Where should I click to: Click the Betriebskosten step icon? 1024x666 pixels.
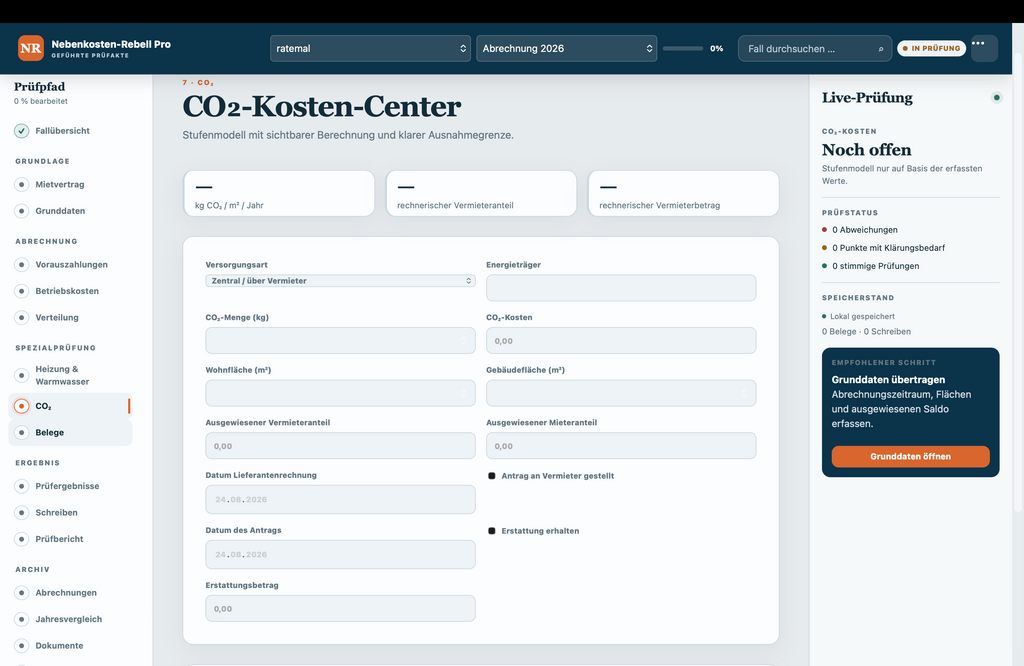pyautogui.click(x=22, y=291)
